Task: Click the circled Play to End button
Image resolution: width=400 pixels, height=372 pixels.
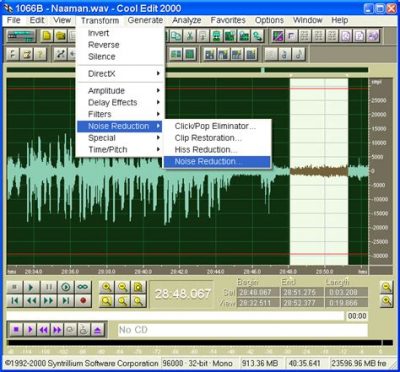Action: click(x=66, y=287)
